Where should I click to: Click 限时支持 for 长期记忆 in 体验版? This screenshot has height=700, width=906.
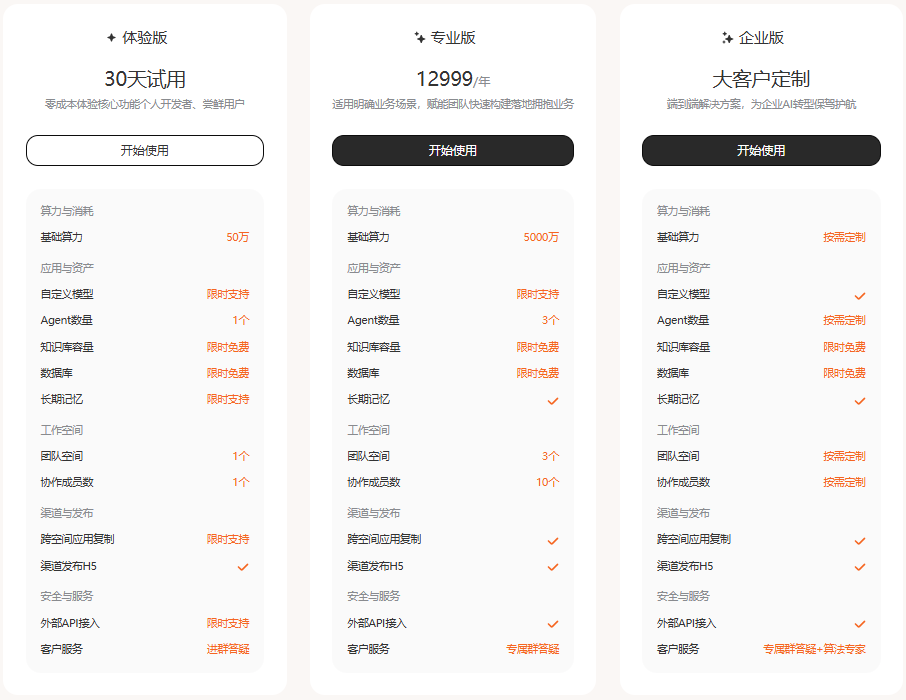(228, 399)
